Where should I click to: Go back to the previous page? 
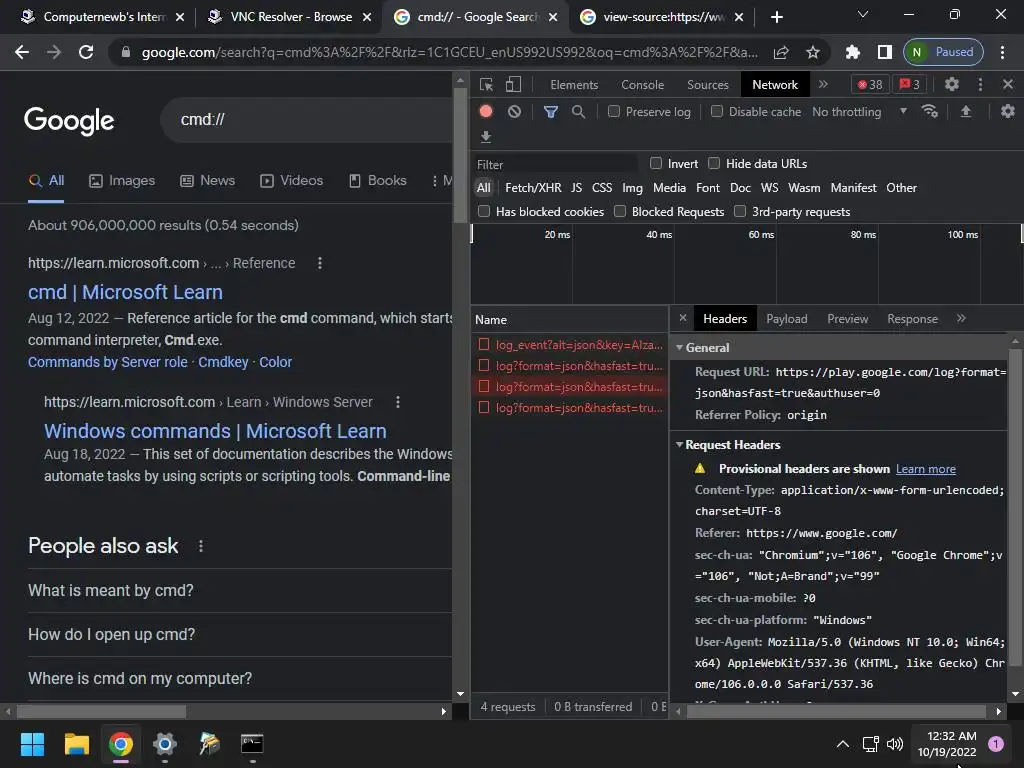(x=22, y=52)
